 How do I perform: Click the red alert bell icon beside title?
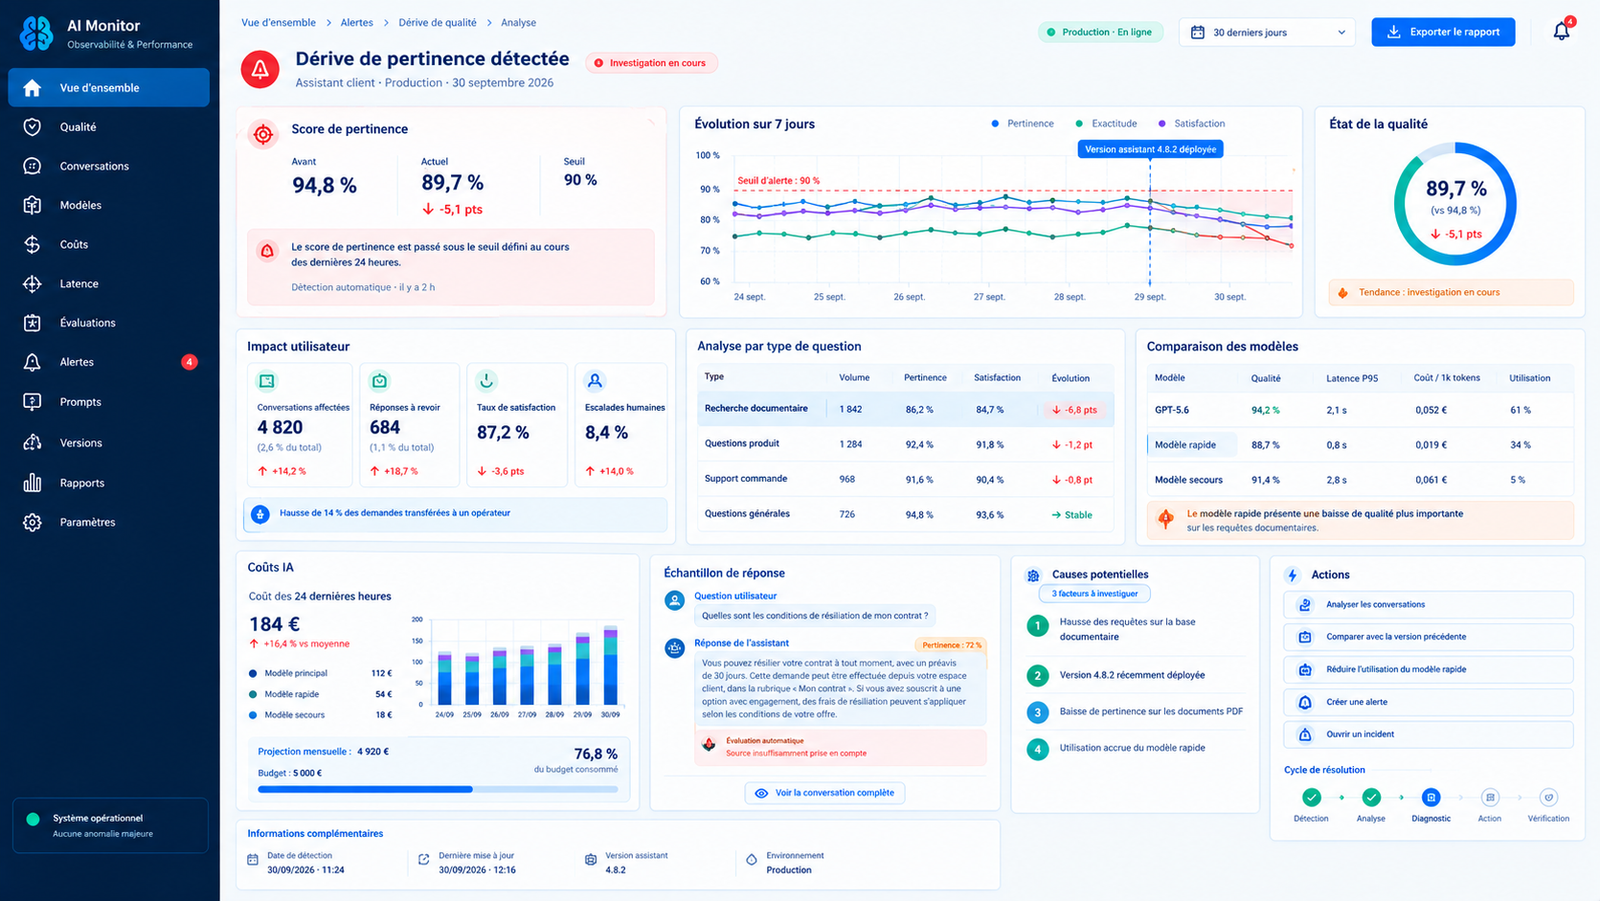click(x=260, y=69)
